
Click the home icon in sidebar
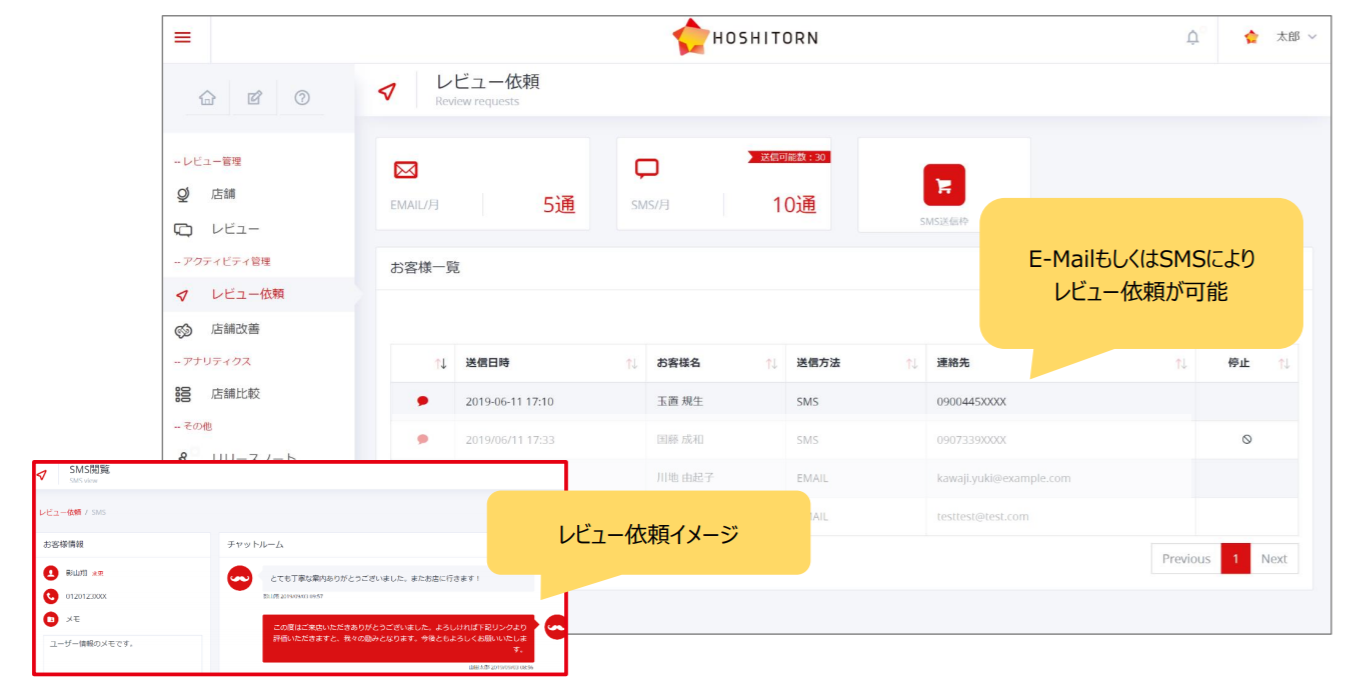point(207,98)
